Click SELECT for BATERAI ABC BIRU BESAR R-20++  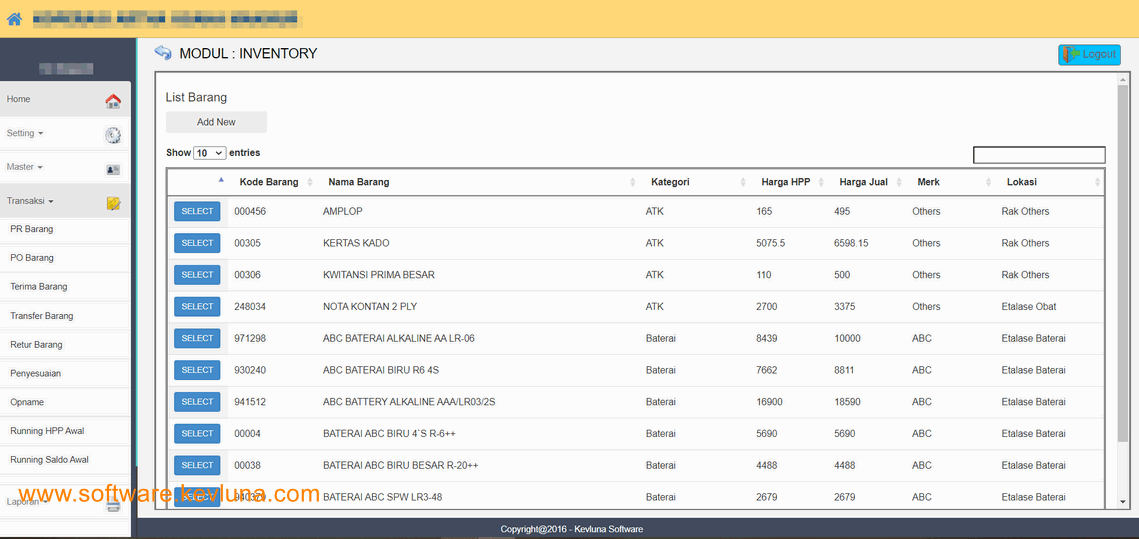(197, 465)
